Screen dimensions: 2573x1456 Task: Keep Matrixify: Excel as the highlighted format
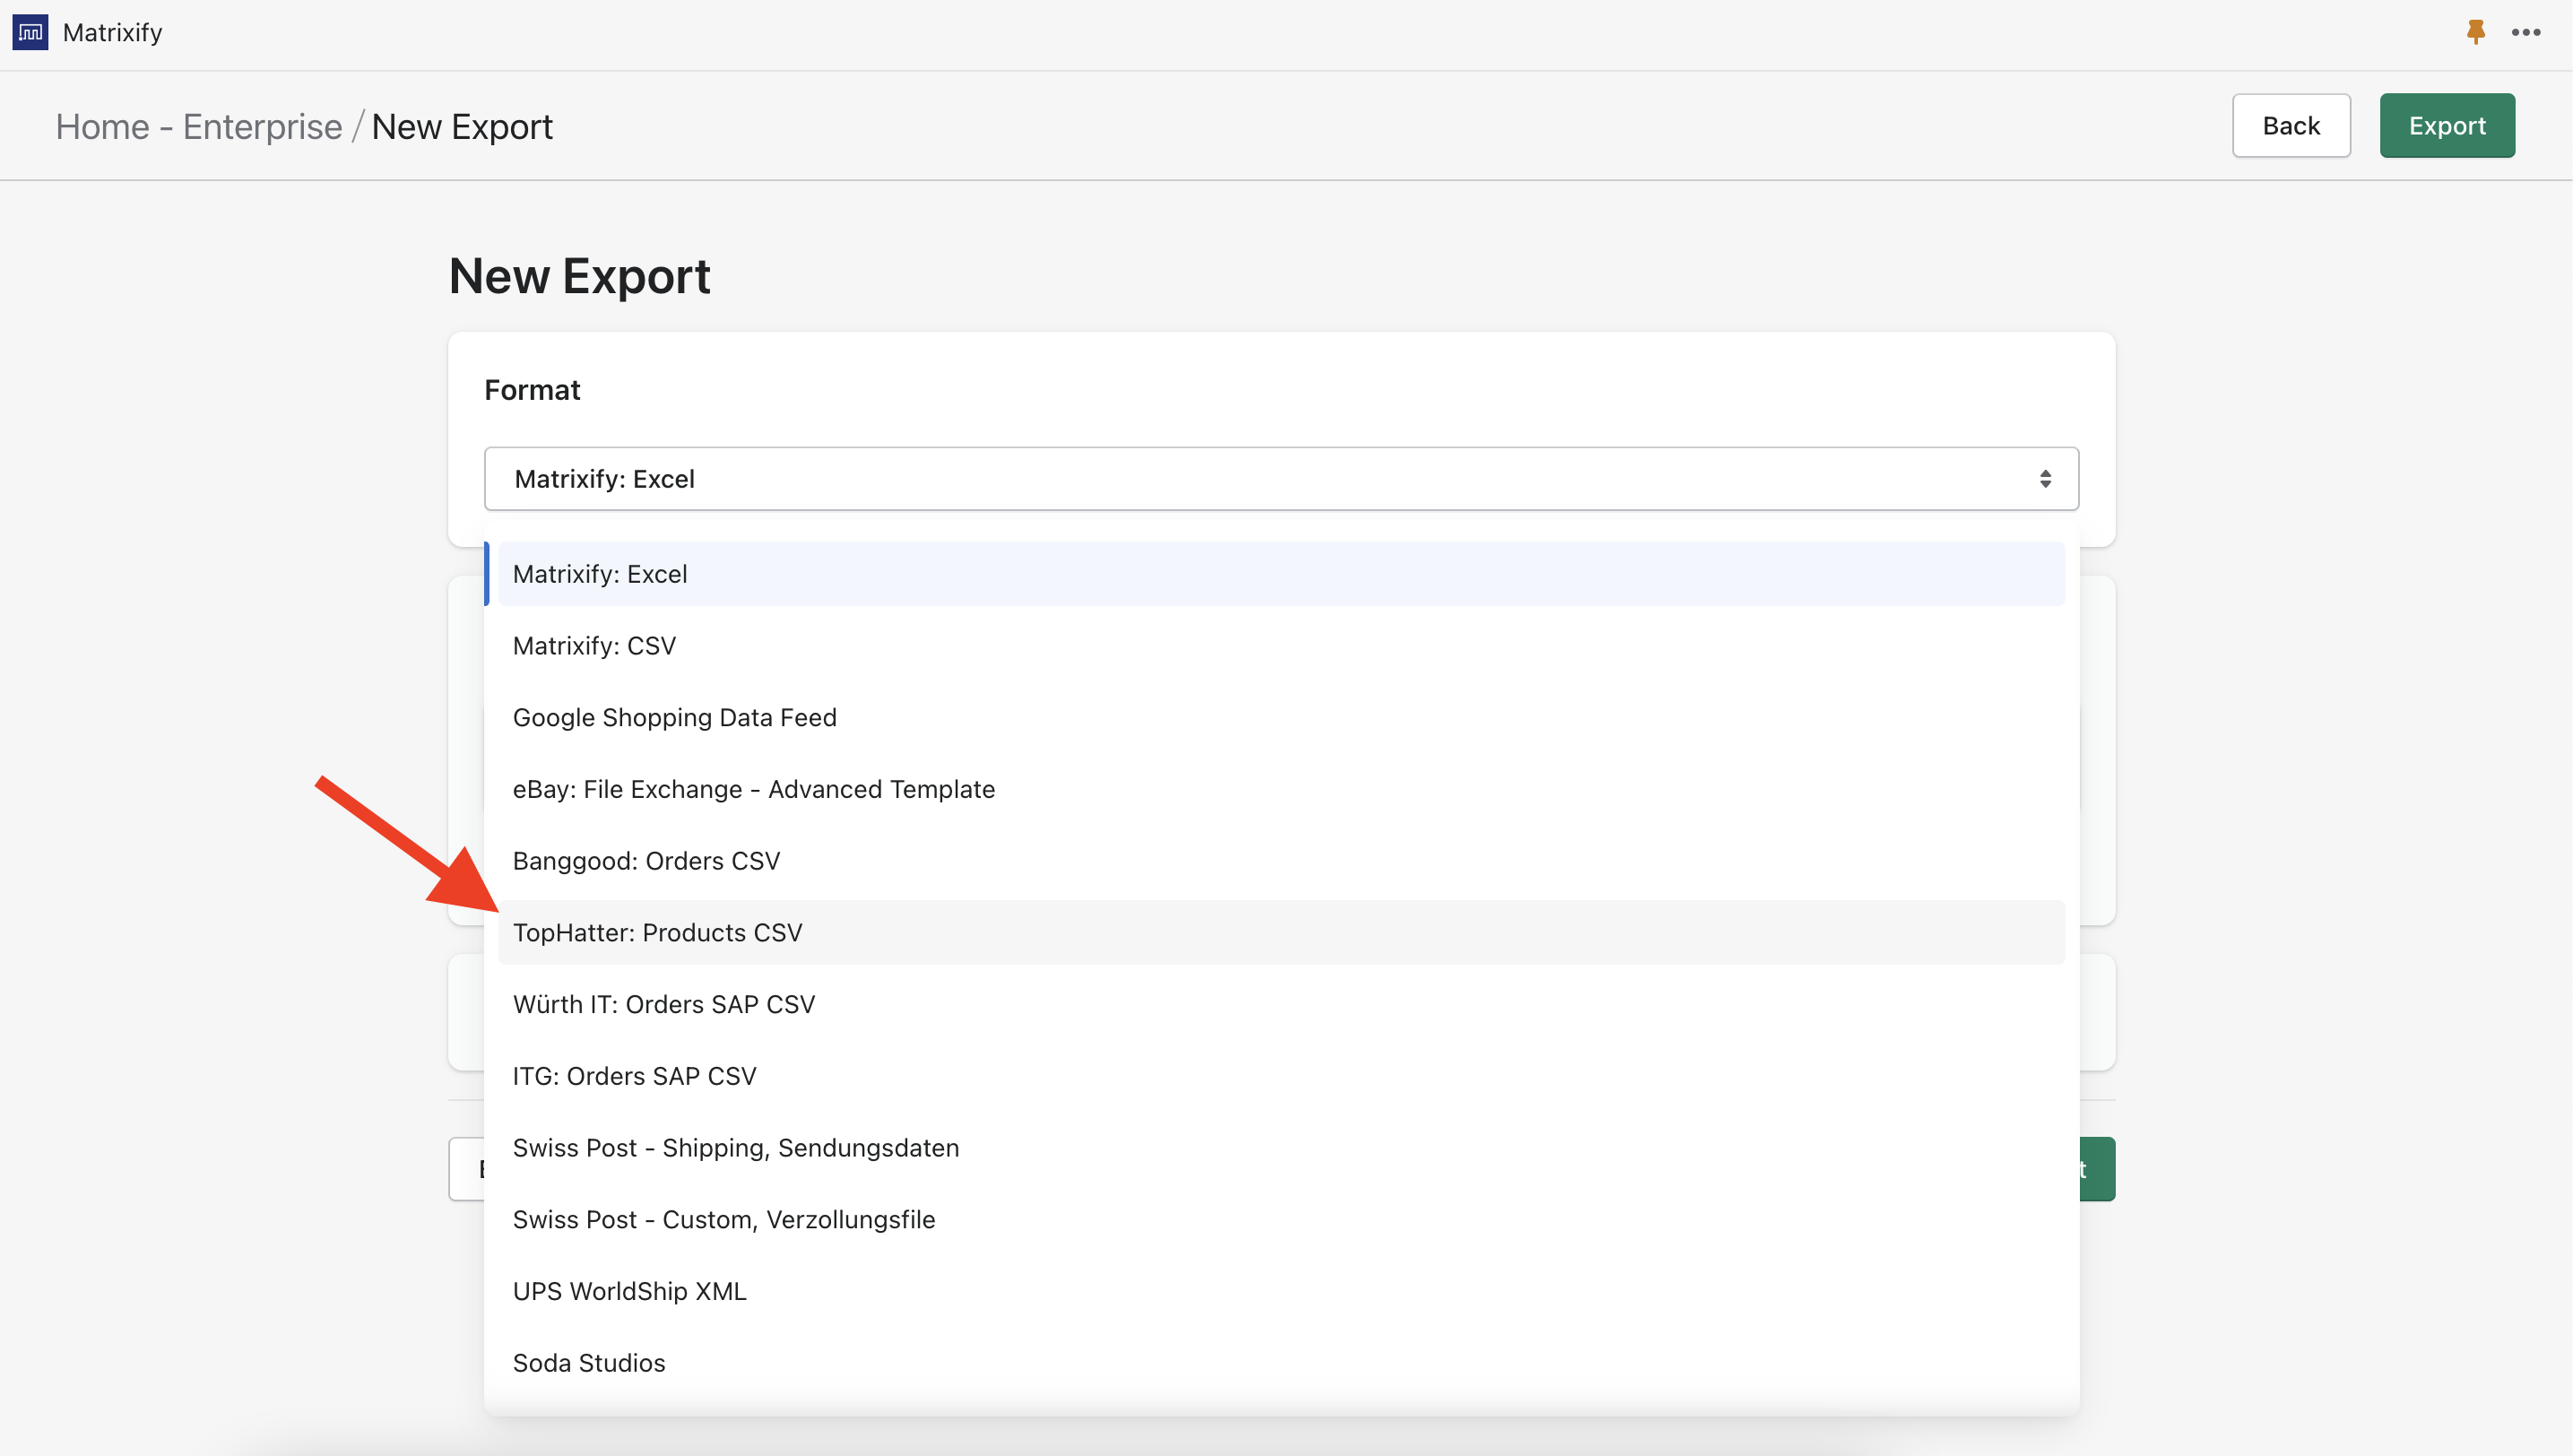coord(600,573)
